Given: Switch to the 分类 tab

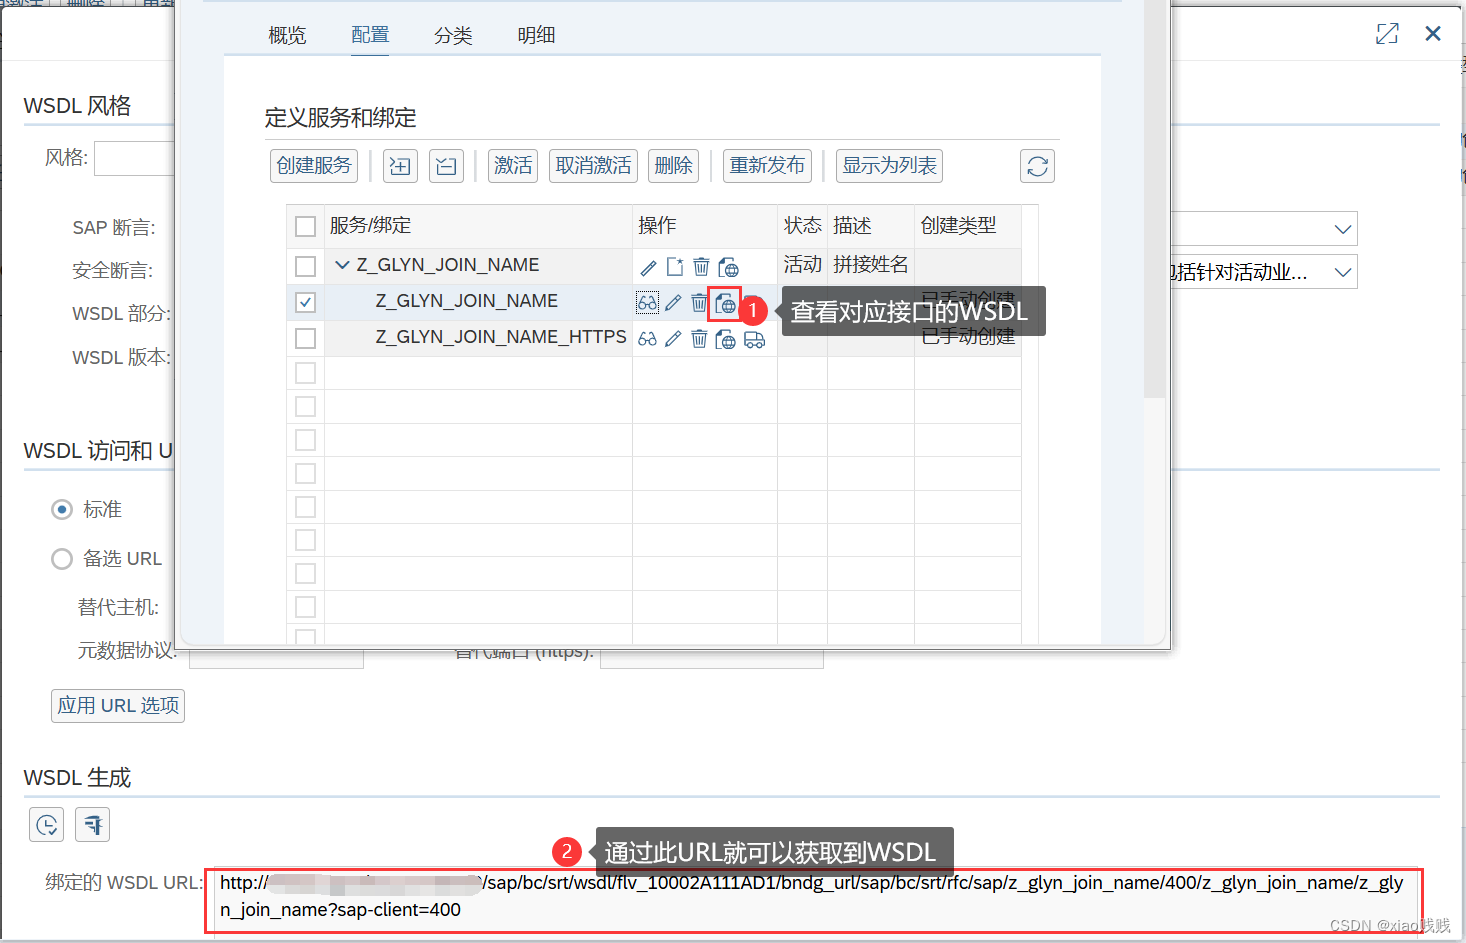Looking at the screenshot, I should [453, 35].
